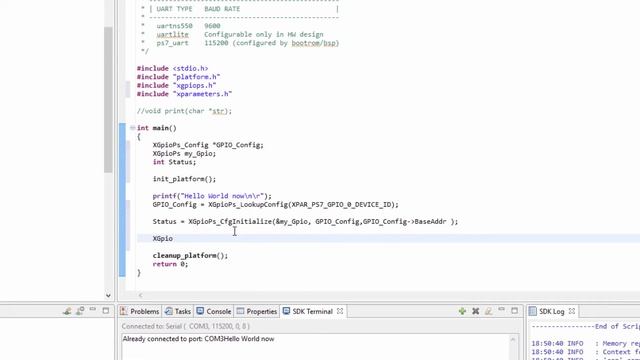The height and width of the screenshot is (360, 640).
Task: Open the Problems tab
Action: (x=140, y=311)
